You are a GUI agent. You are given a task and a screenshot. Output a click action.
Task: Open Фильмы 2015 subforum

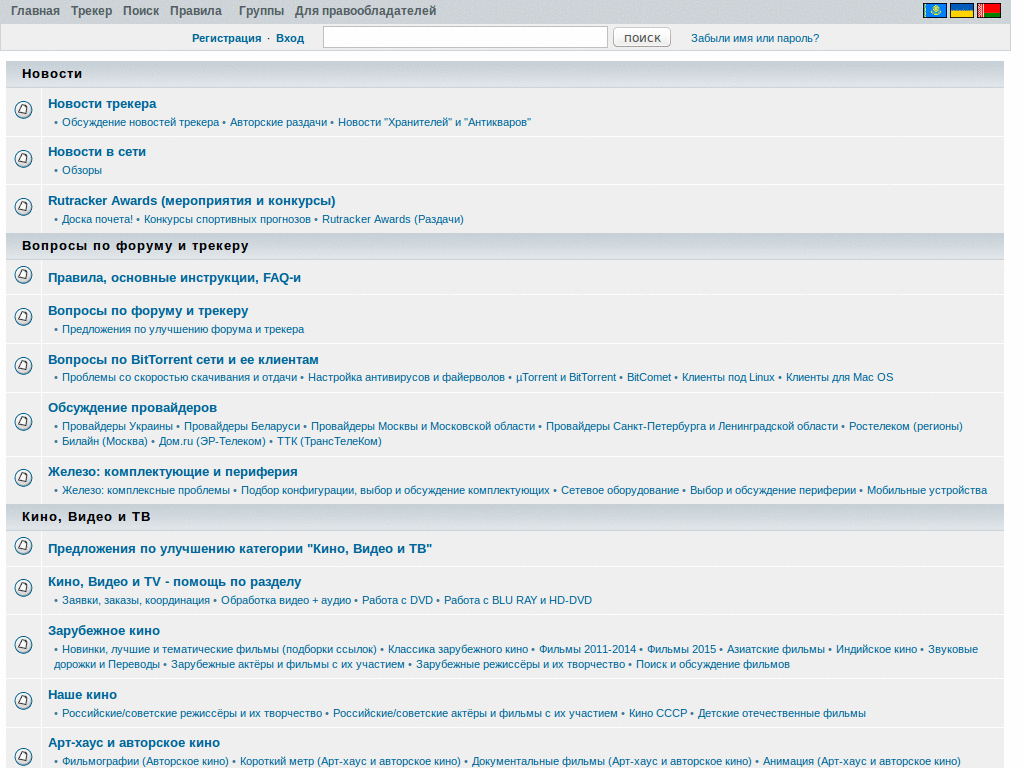[x=681, y=649]
